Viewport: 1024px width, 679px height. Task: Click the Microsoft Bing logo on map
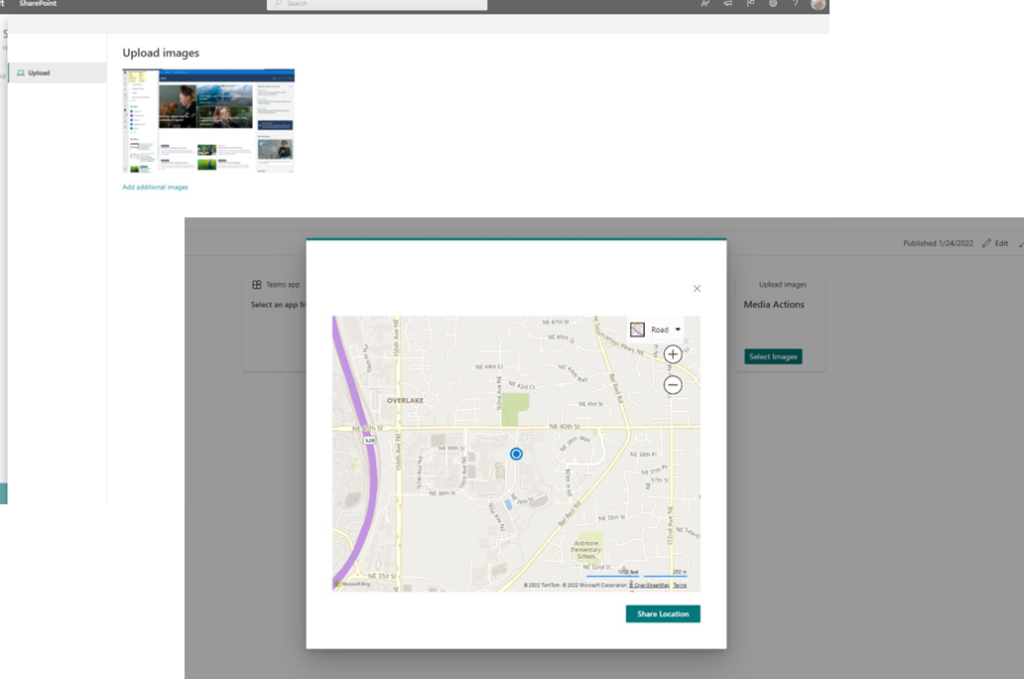pos(353,584)
